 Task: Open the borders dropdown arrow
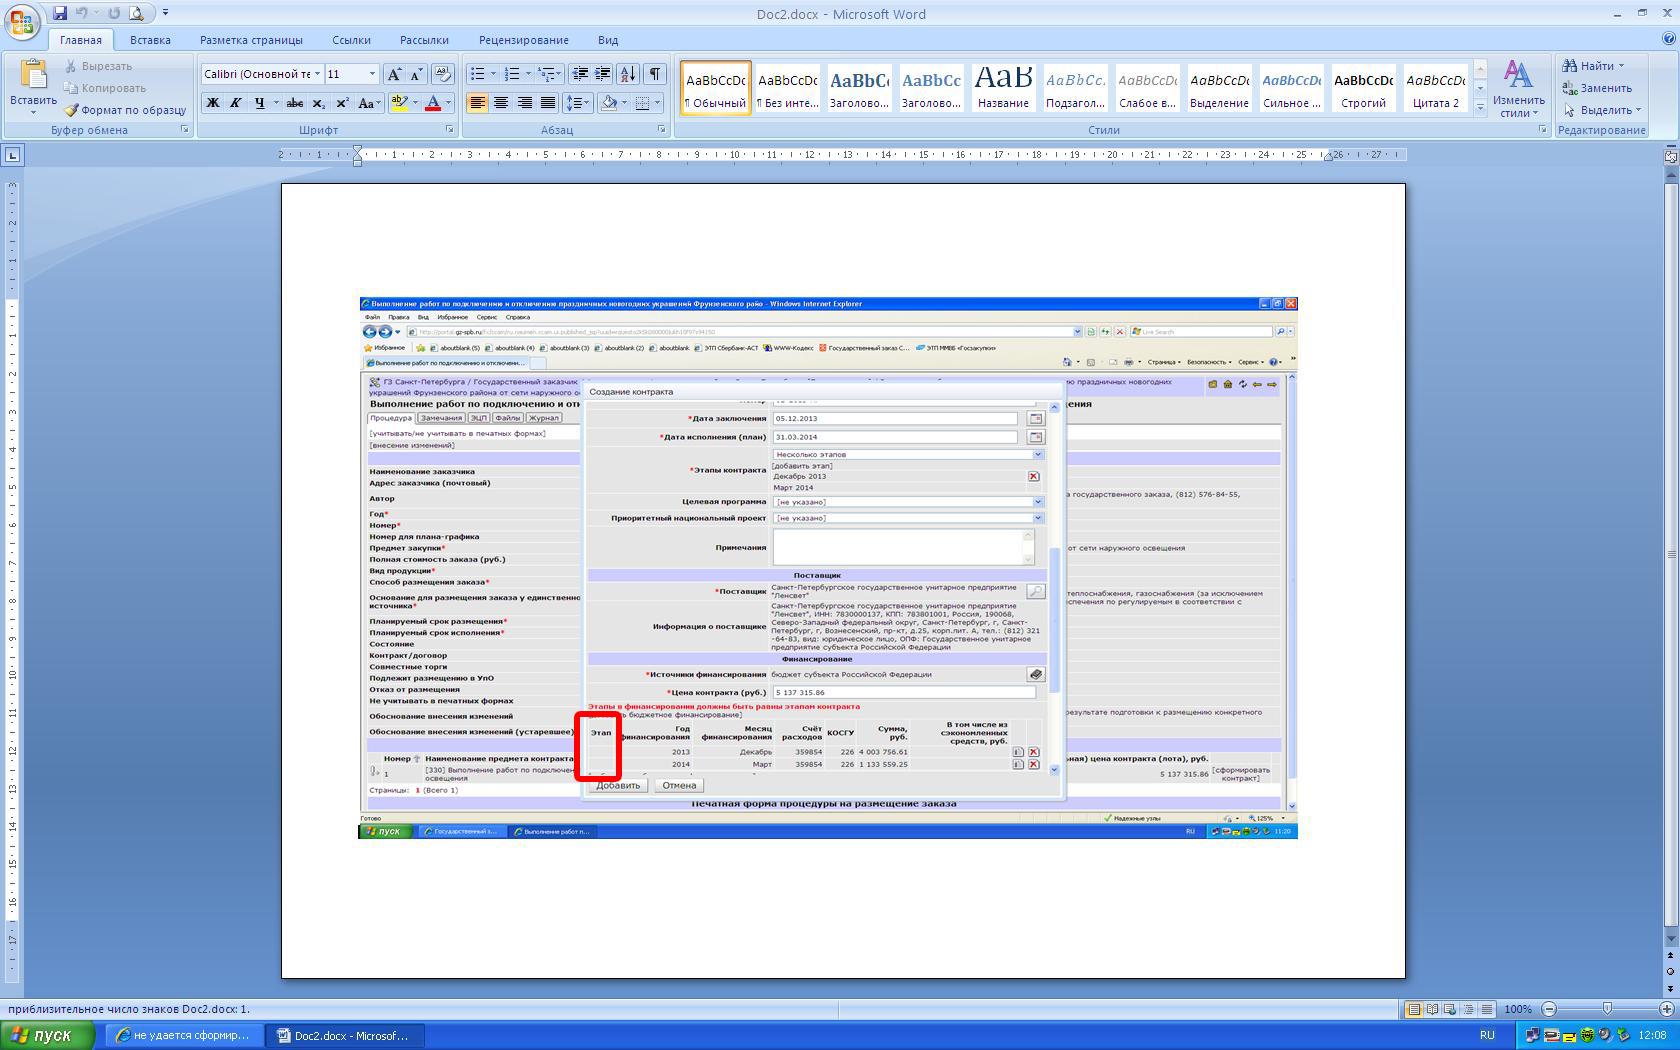pyautogui.click(x=657, y=103)
